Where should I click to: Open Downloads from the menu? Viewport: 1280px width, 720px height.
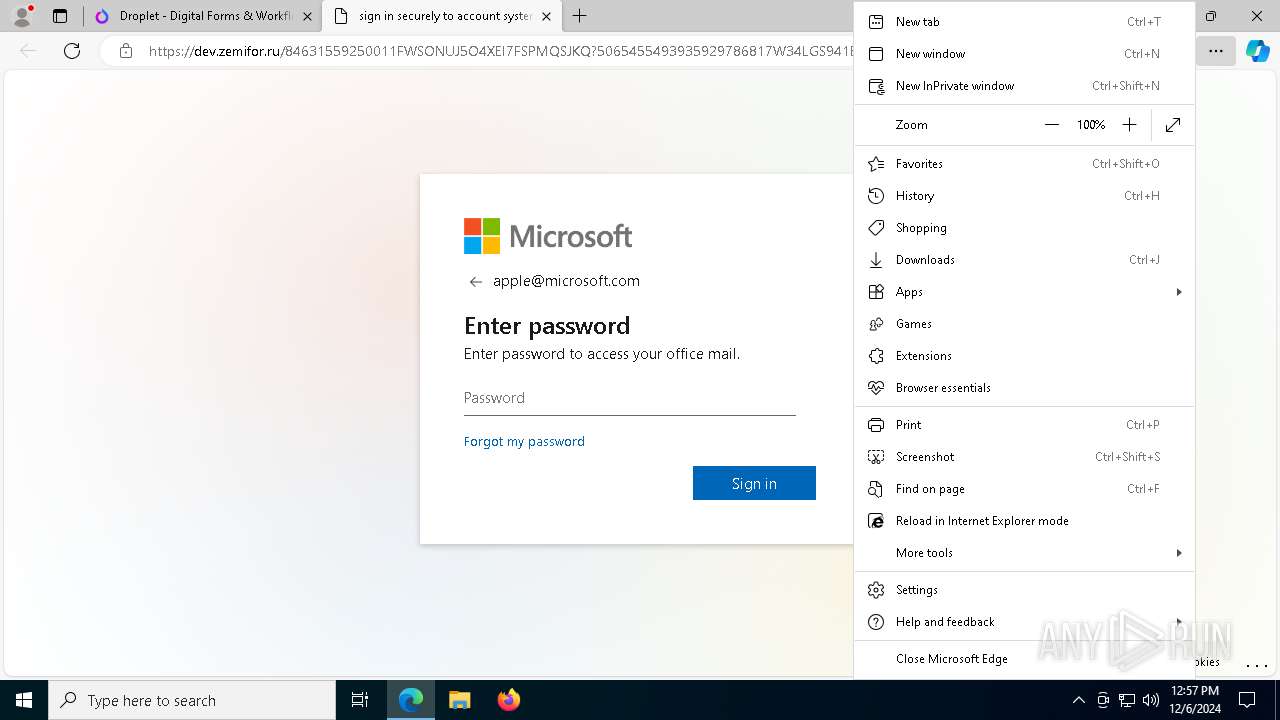[1024, 260]
